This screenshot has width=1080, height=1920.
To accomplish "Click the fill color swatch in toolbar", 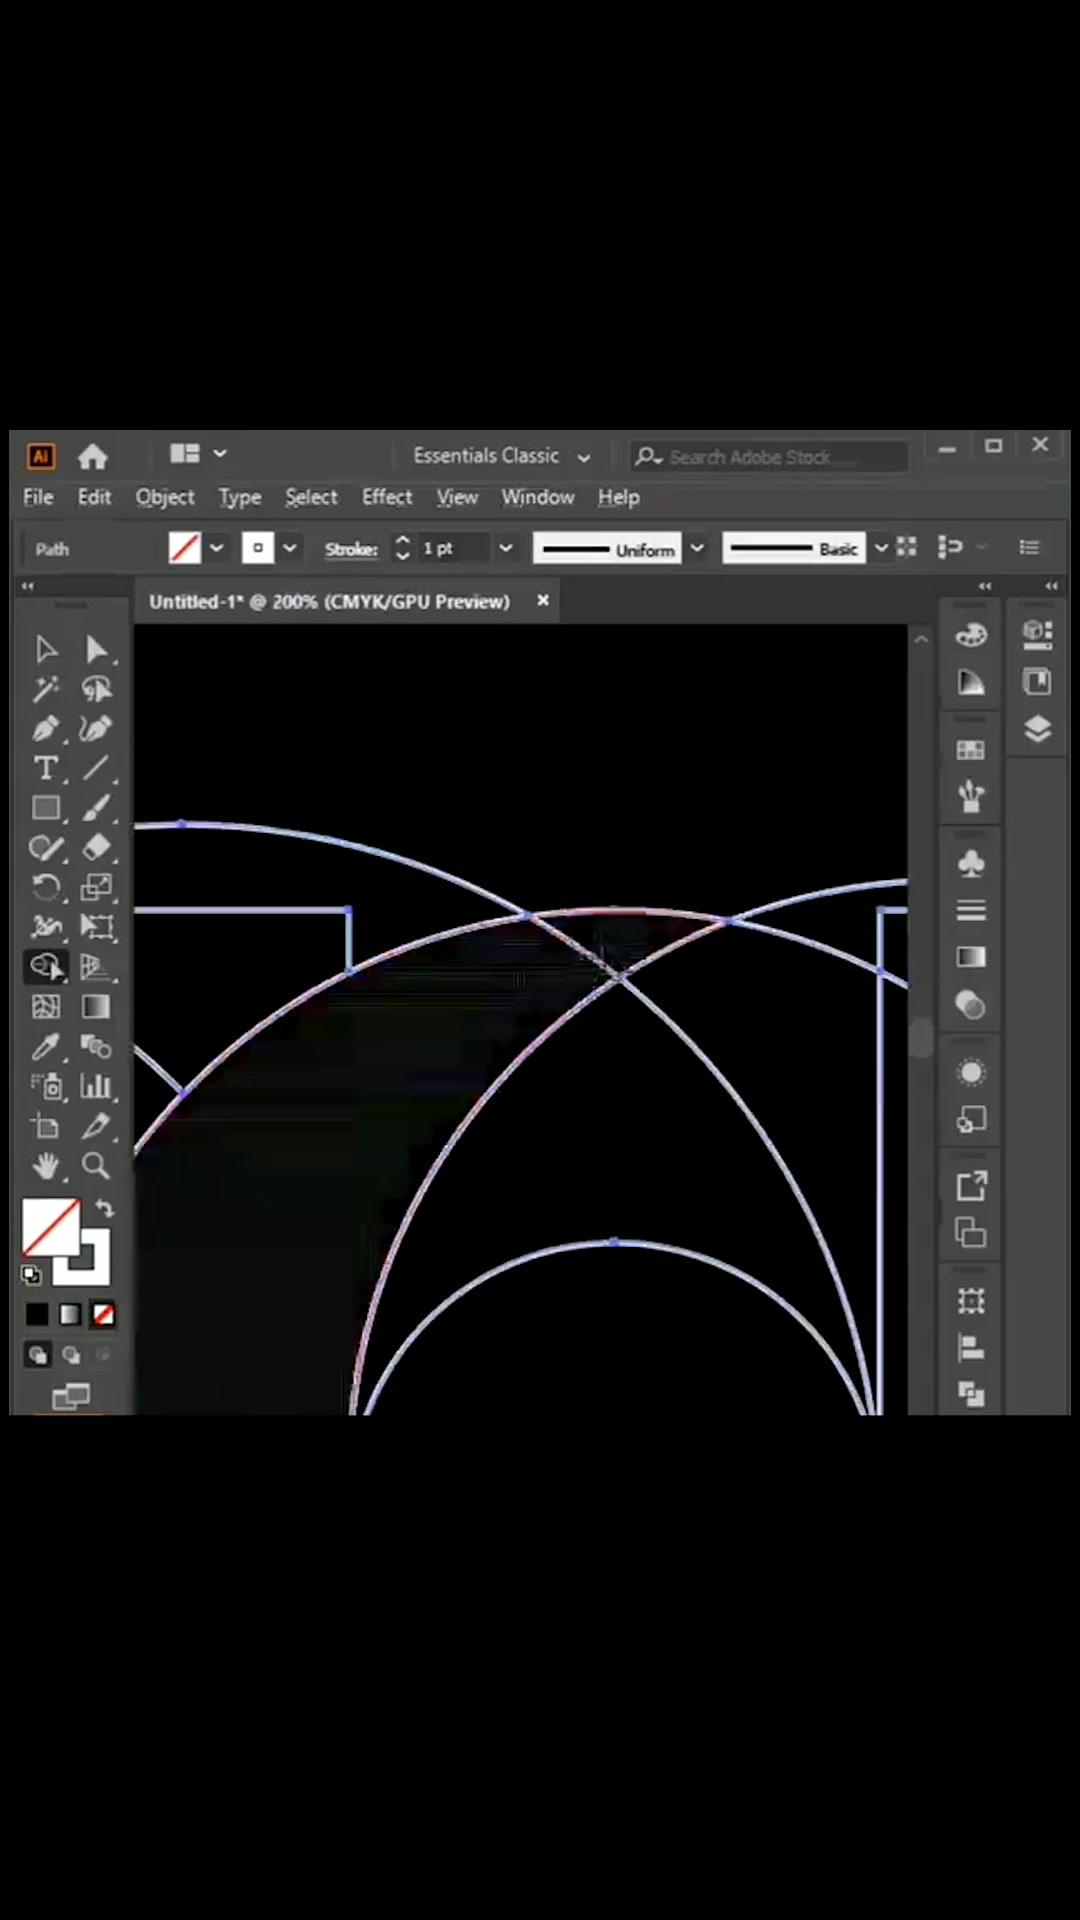I will pos(48,1226).
